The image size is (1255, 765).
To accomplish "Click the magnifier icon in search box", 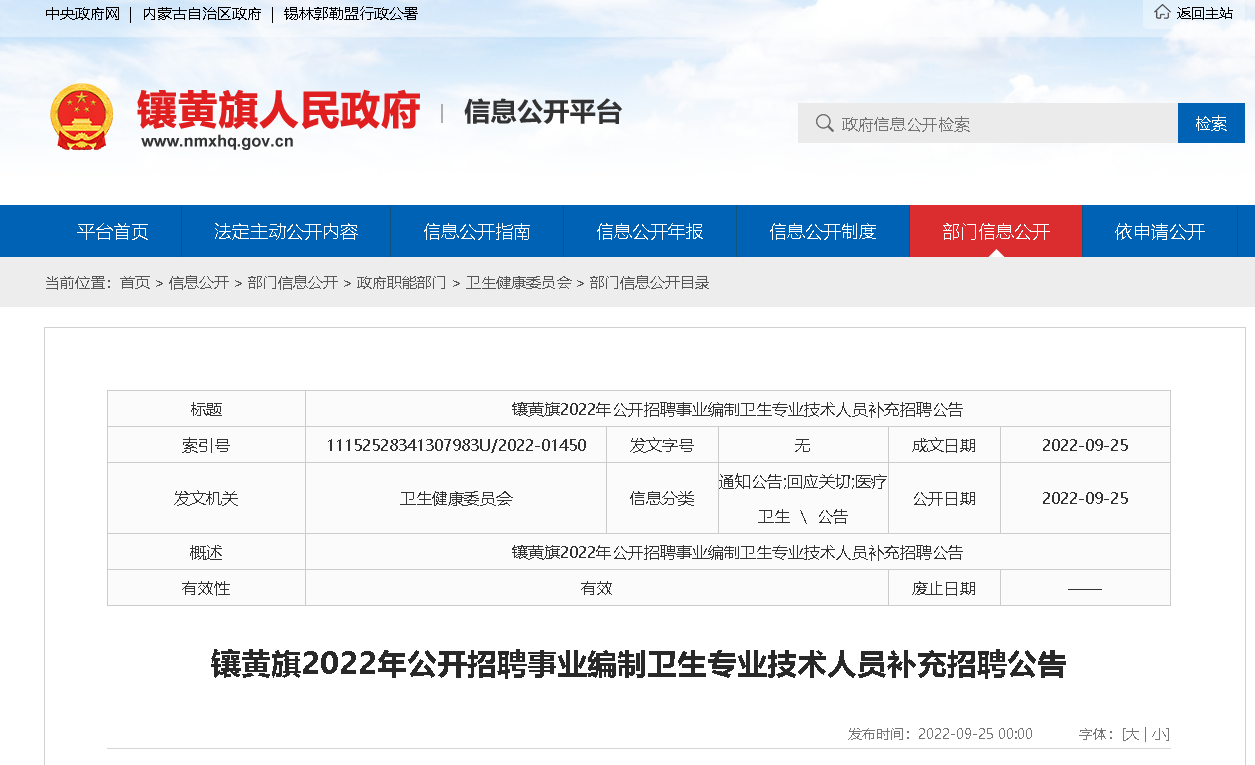I will (x=824, y=123).
